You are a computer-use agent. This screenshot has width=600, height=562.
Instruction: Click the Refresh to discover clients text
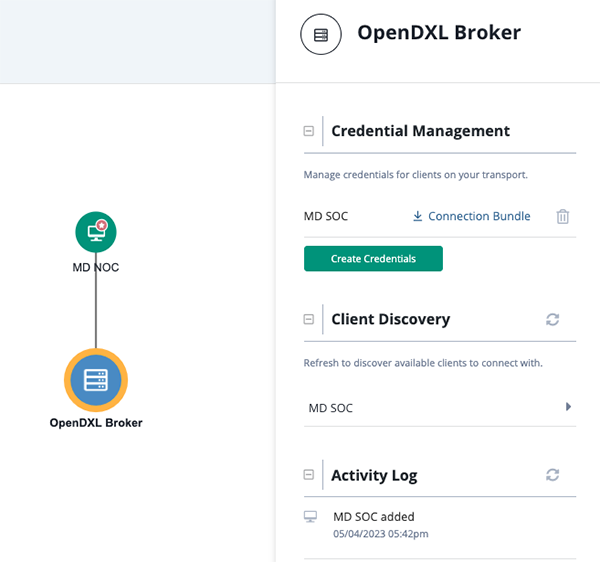click(423, 363)
